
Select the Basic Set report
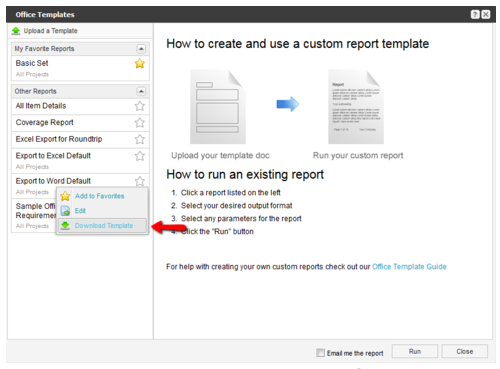point(80,68)
